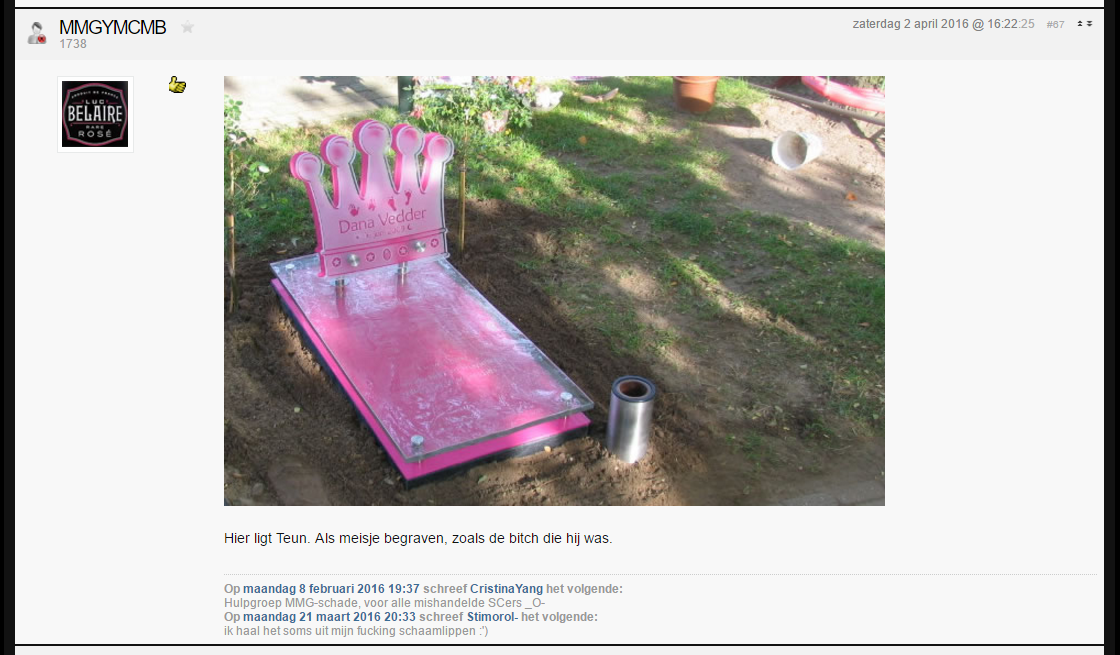Open quoted post from maandag 8 februari 2016
Viewport: 1120px width, 655px height.
point(331,589)
